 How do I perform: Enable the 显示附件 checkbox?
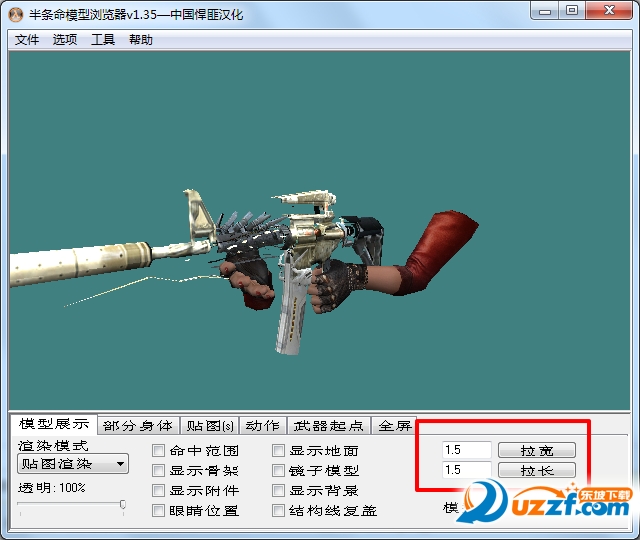click(x=158, y=491)
